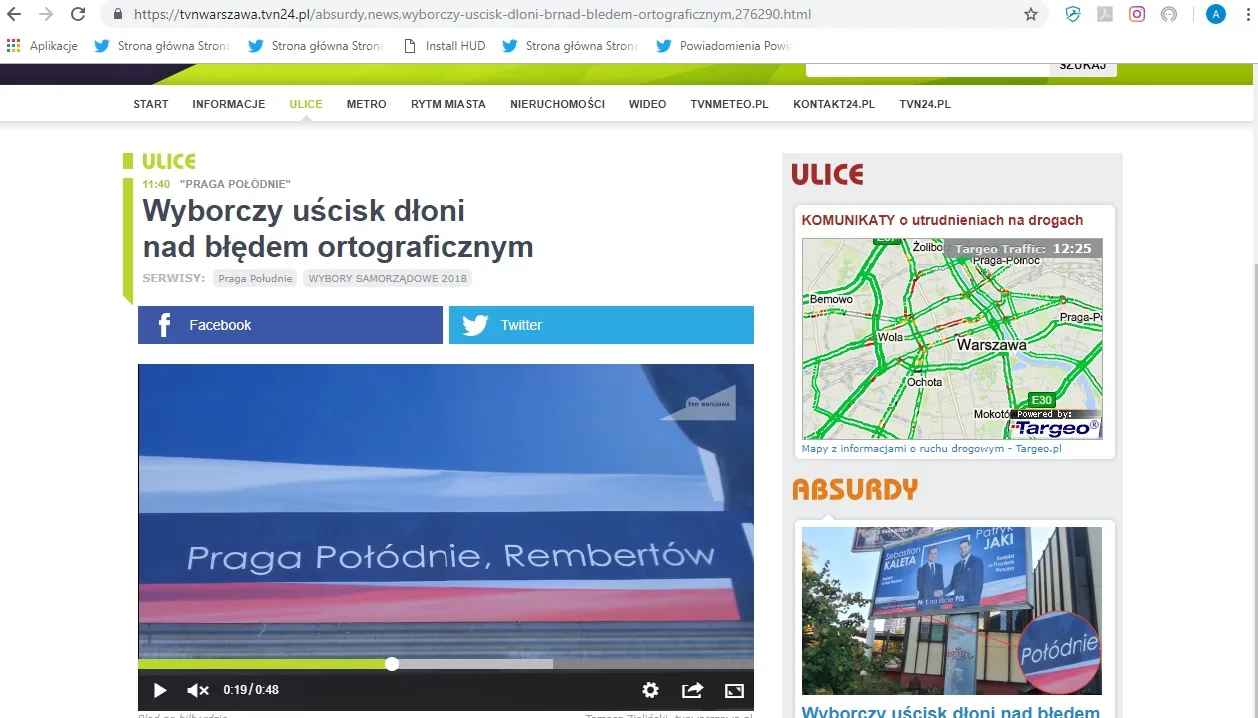1258x718 pixels.
Task: Open video settings gear
Action: coord(650,690)
